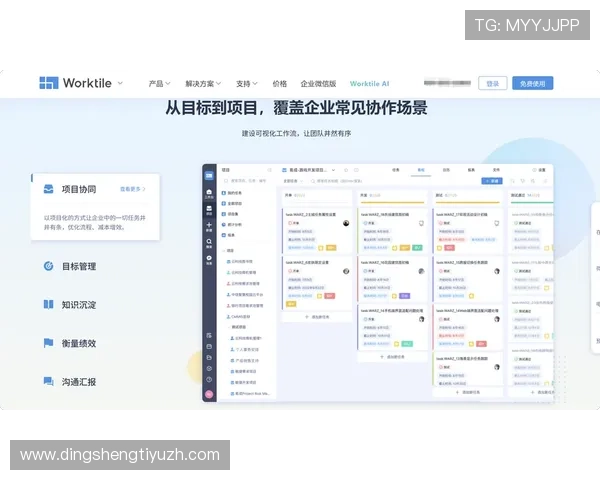Screen dimensions: 600x480
Task: Click 添加新任务 under the 开发 column
Action: 393,357
